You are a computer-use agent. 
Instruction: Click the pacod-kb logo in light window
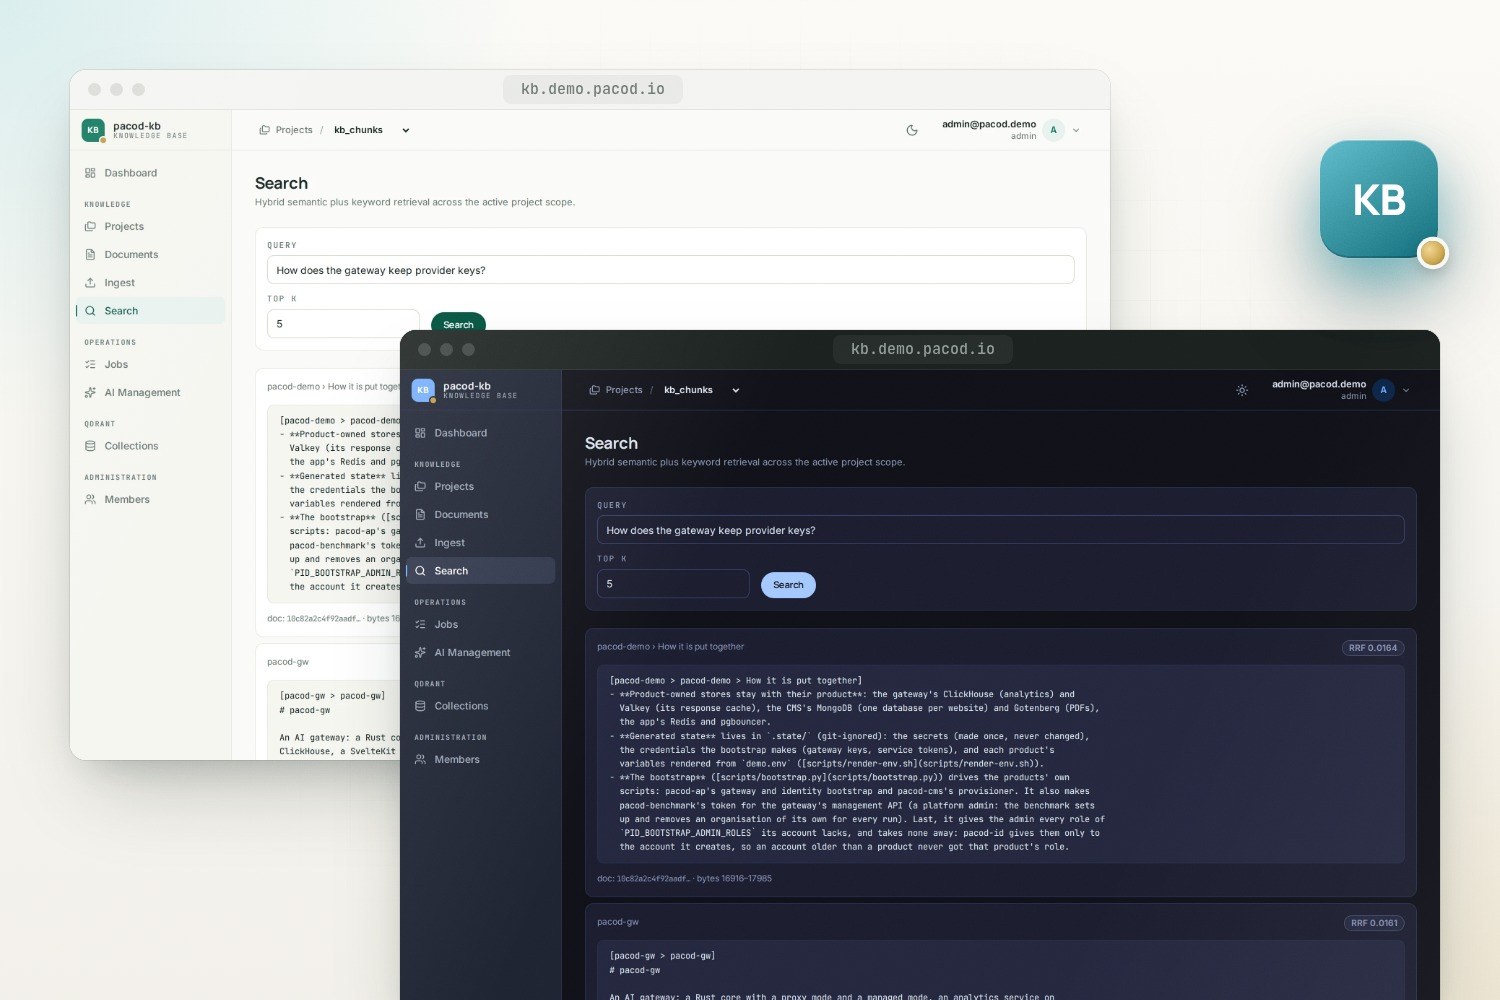93,130
